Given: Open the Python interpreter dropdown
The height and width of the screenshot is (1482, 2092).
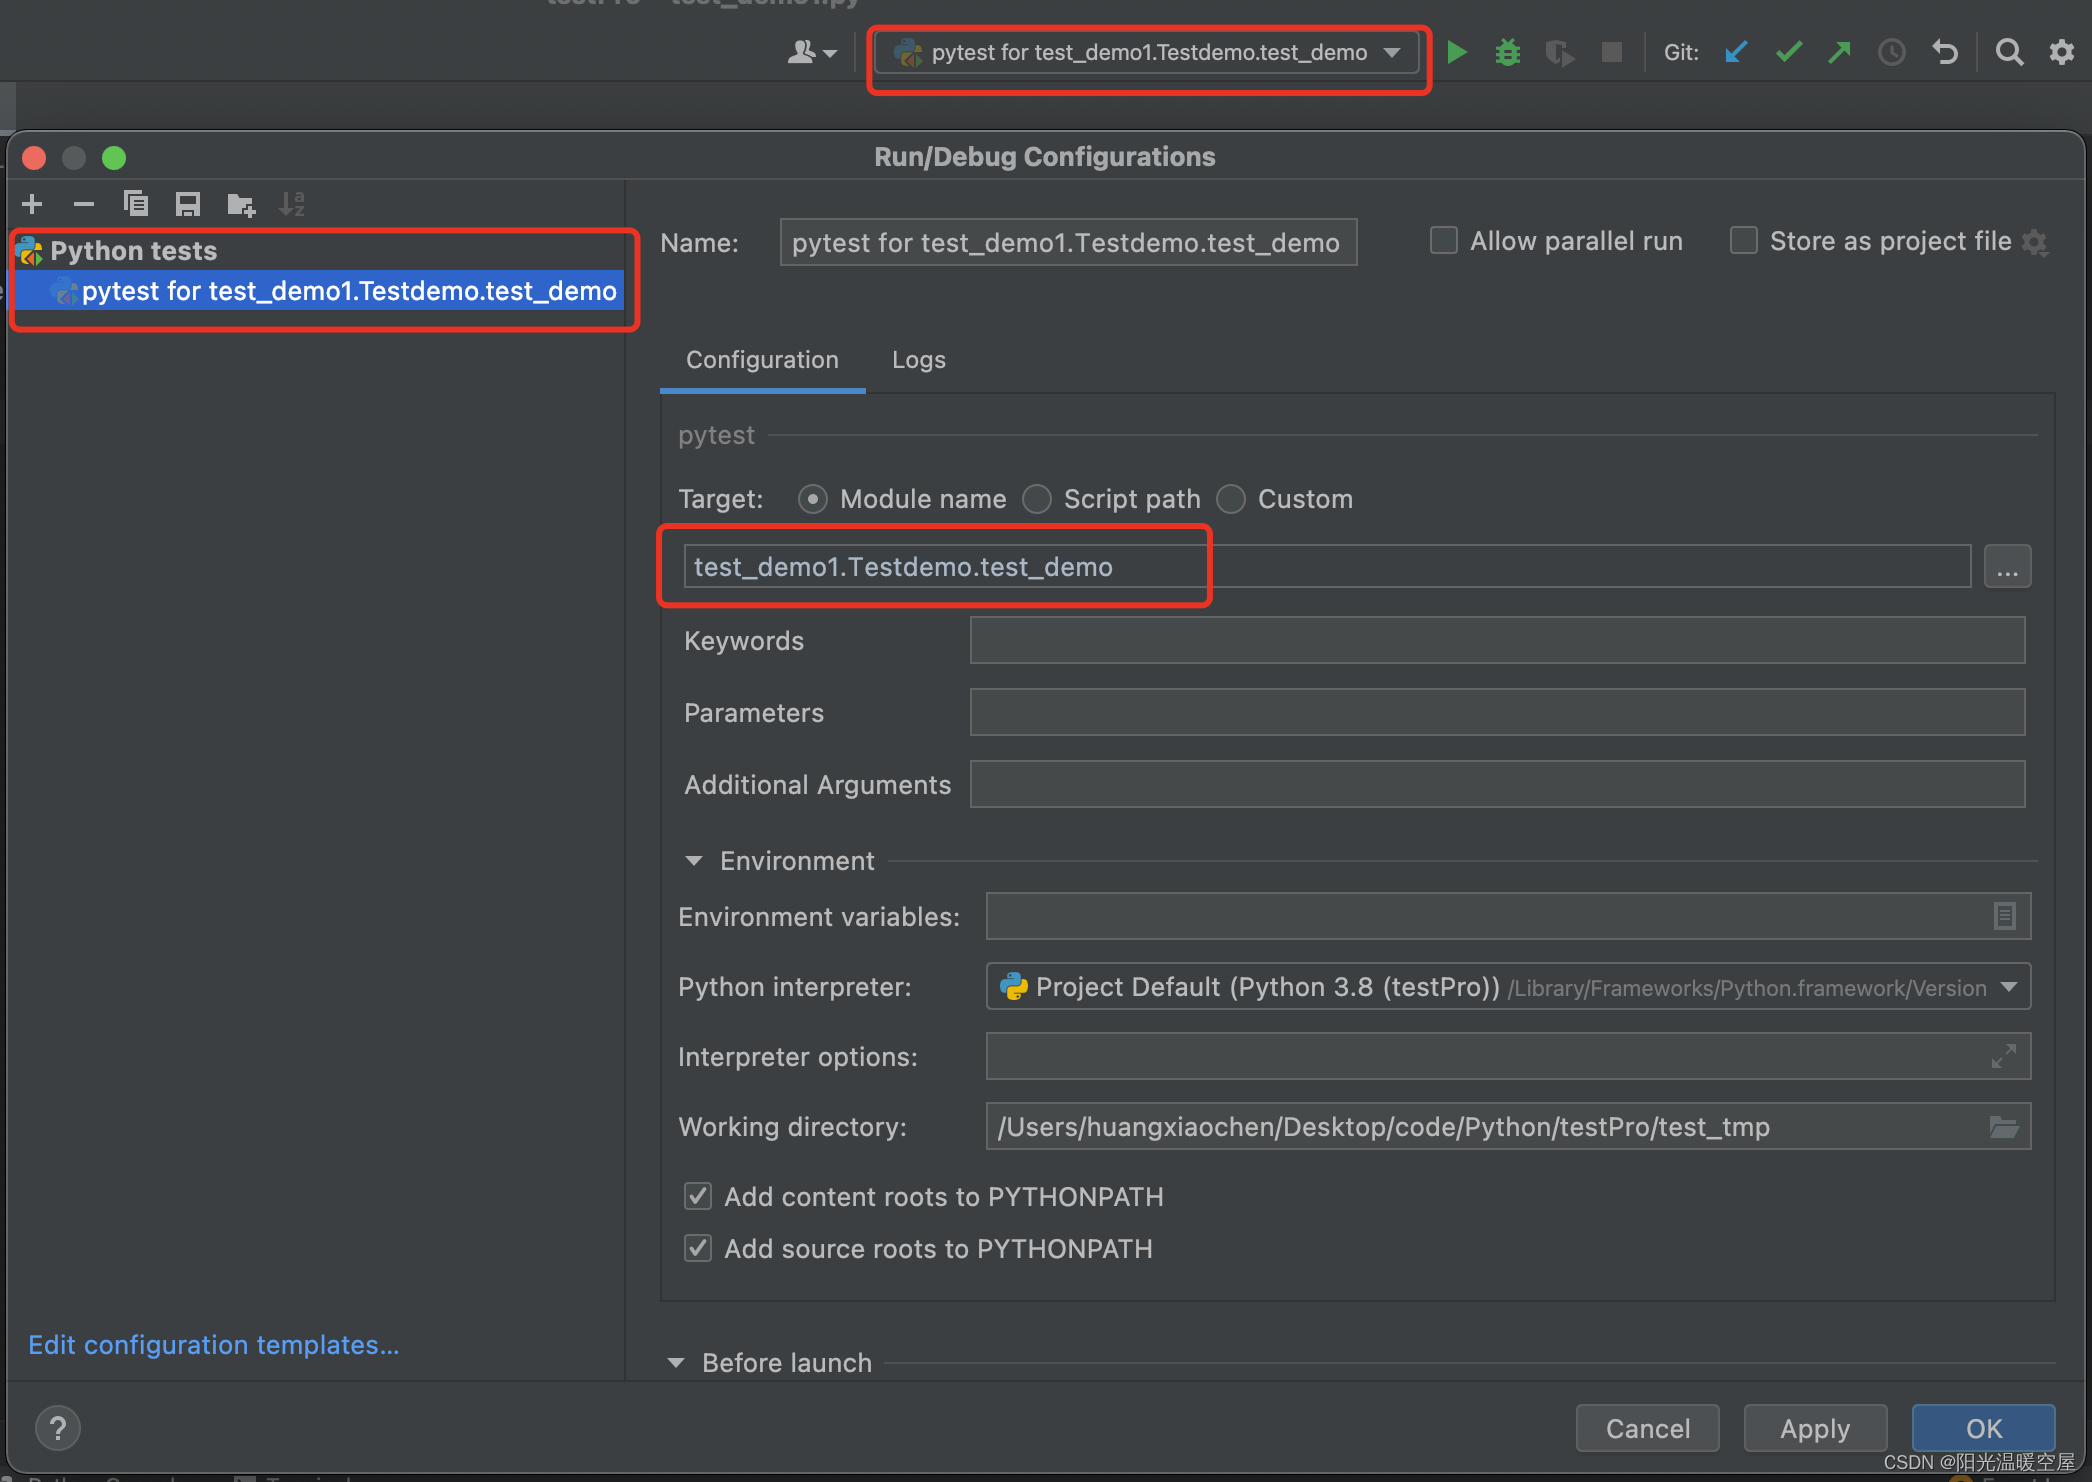Looking at the screenshot, I should (1508, 987).
